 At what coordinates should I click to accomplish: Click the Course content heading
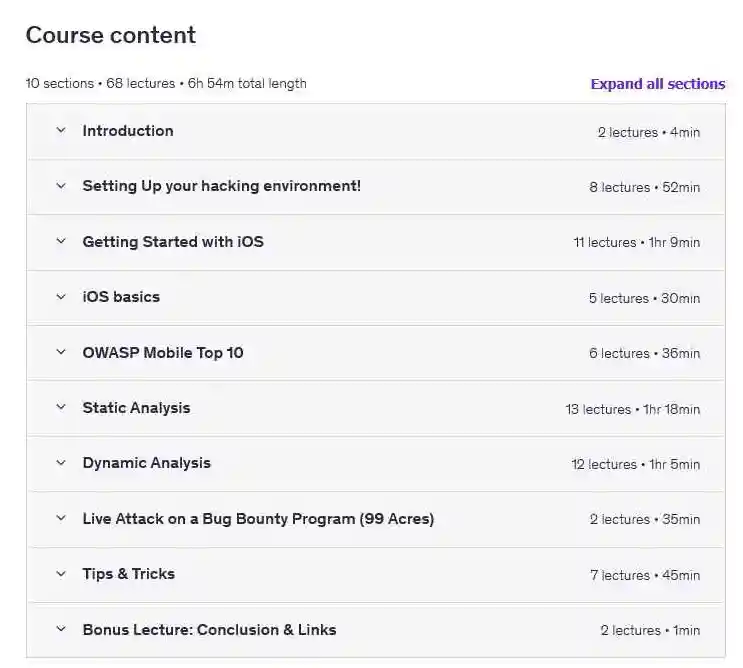111,35
